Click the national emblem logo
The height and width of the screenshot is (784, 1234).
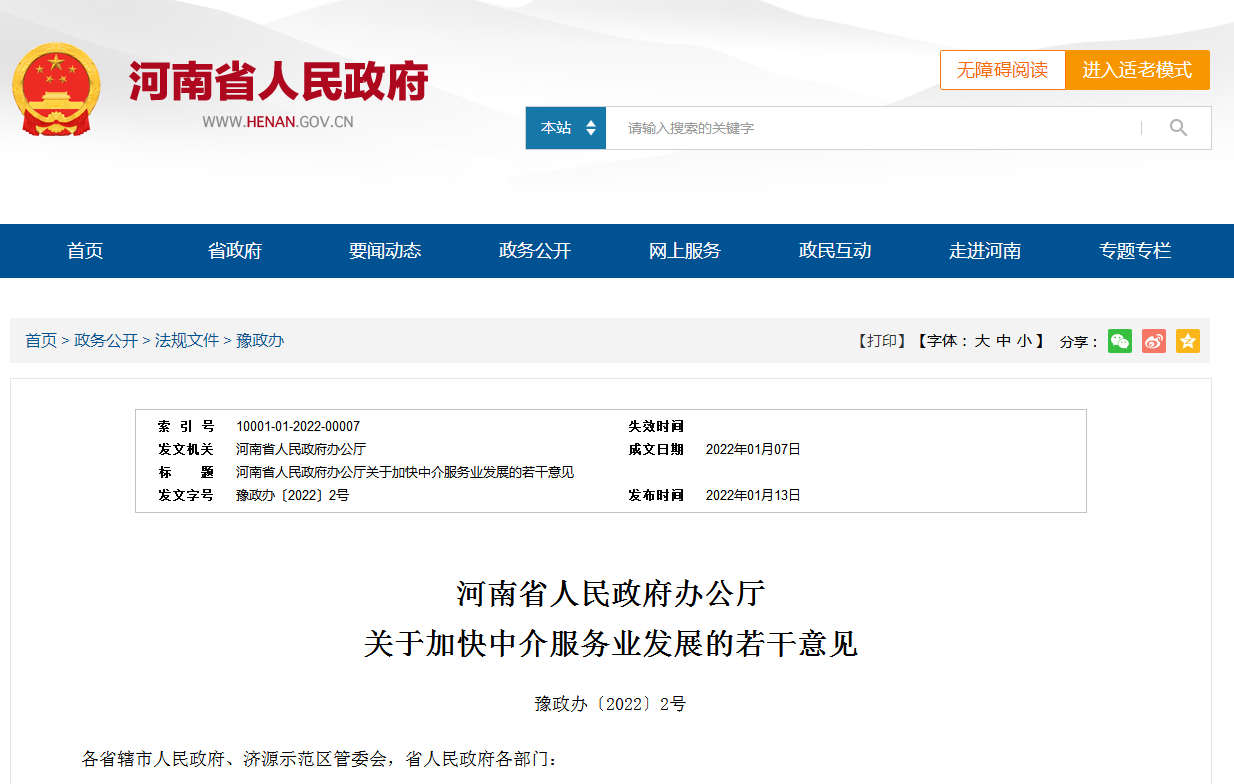pyautogui.click(x=56, y=90)
